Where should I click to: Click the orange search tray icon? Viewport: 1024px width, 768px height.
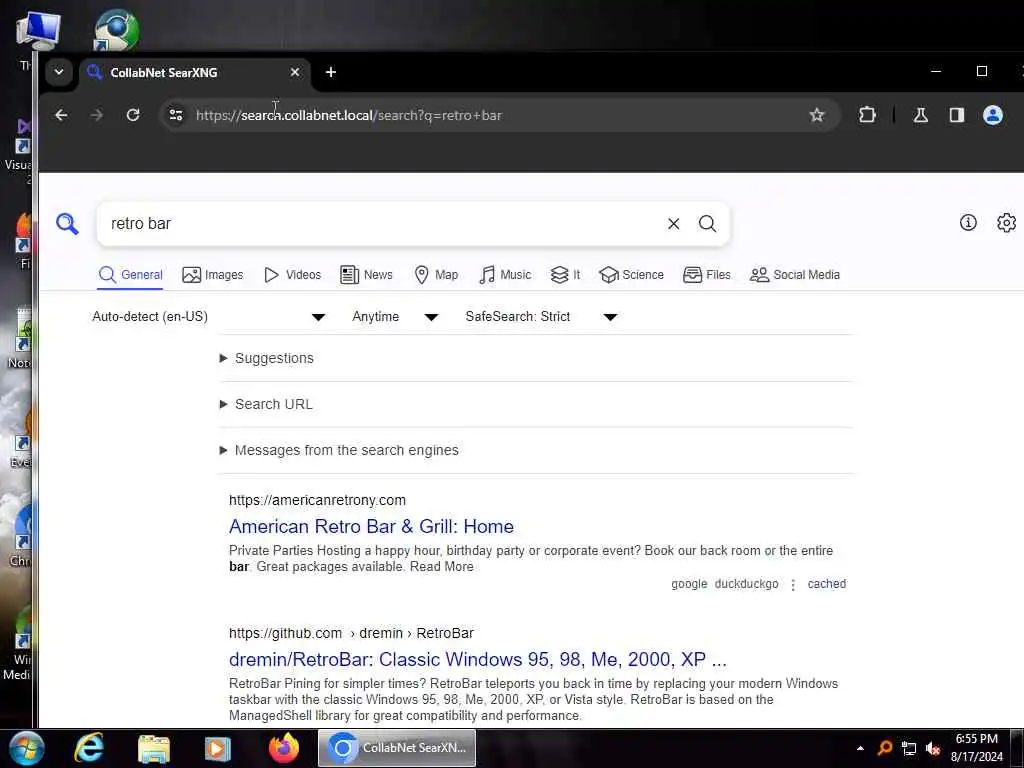885,747
